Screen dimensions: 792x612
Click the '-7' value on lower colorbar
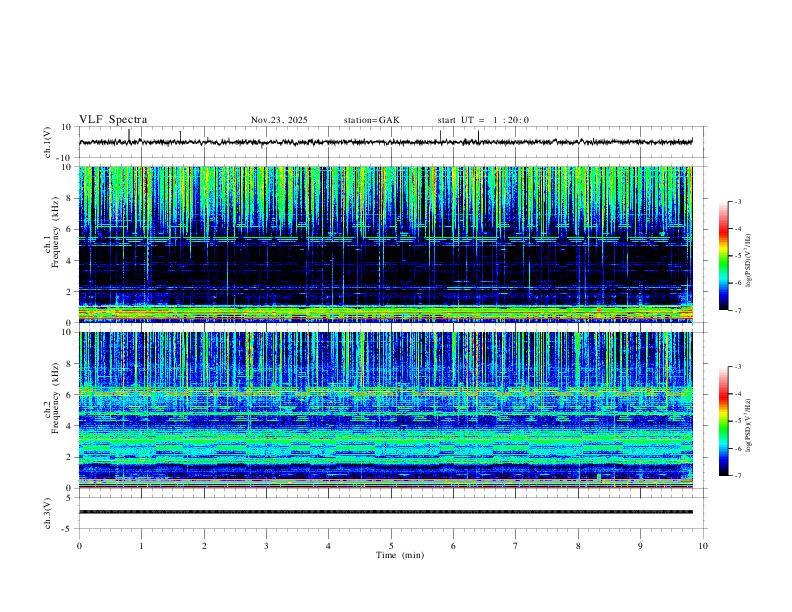tap(738, 475)
